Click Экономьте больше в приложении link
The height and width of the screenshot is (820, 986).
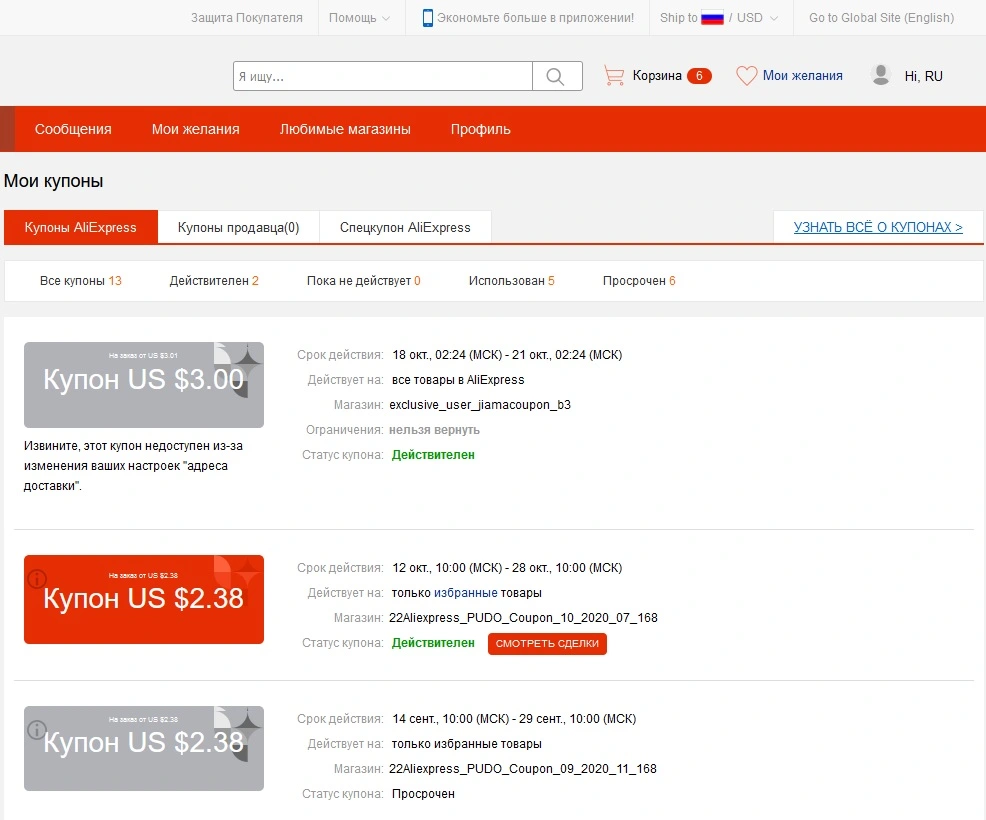[535, 18]
